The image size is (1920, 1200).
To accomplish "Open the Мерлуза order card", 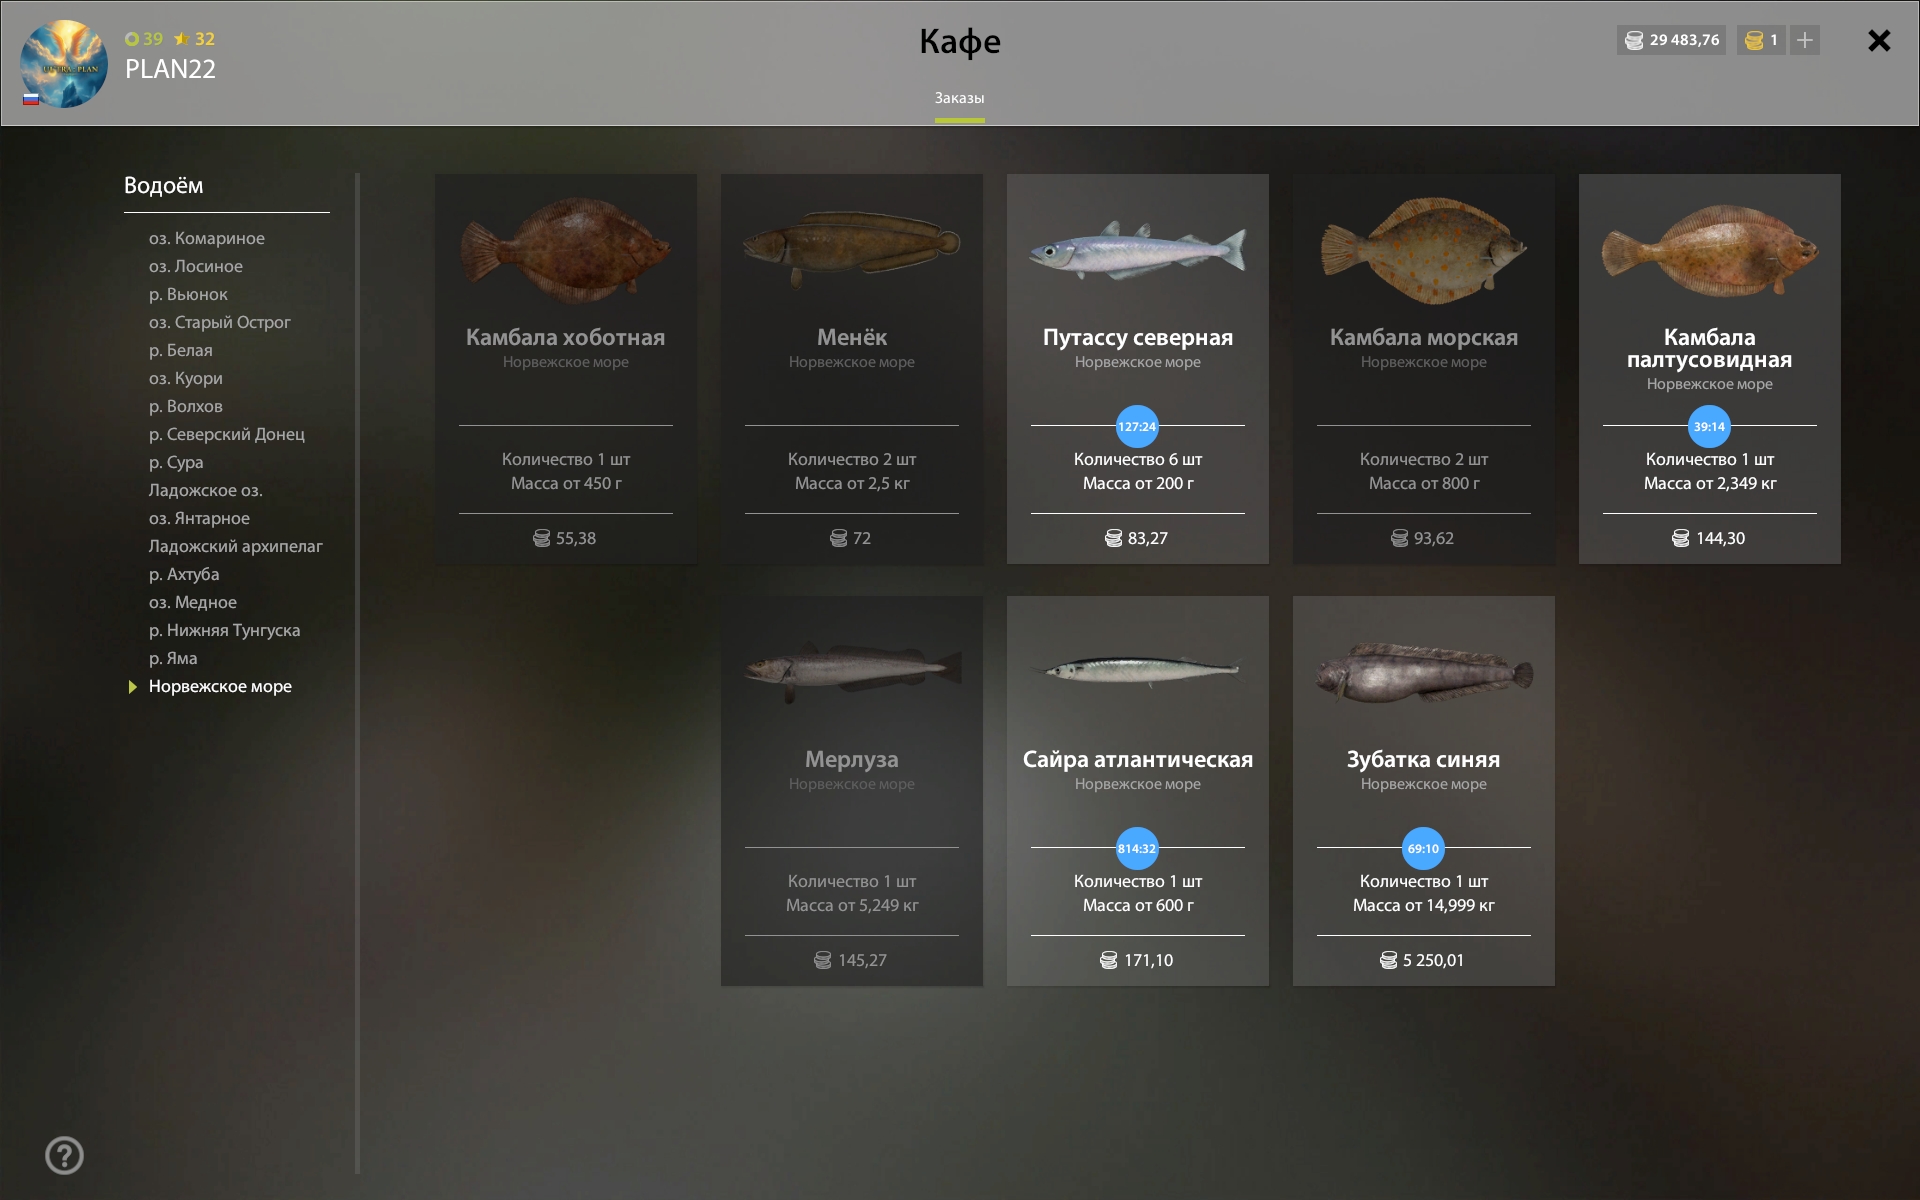I will pos(851,791).
